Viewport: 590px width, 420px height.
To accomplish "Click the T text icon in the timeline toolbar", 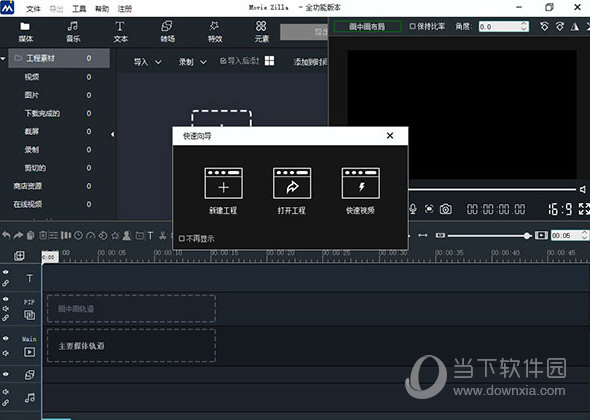I will [150, 236].
